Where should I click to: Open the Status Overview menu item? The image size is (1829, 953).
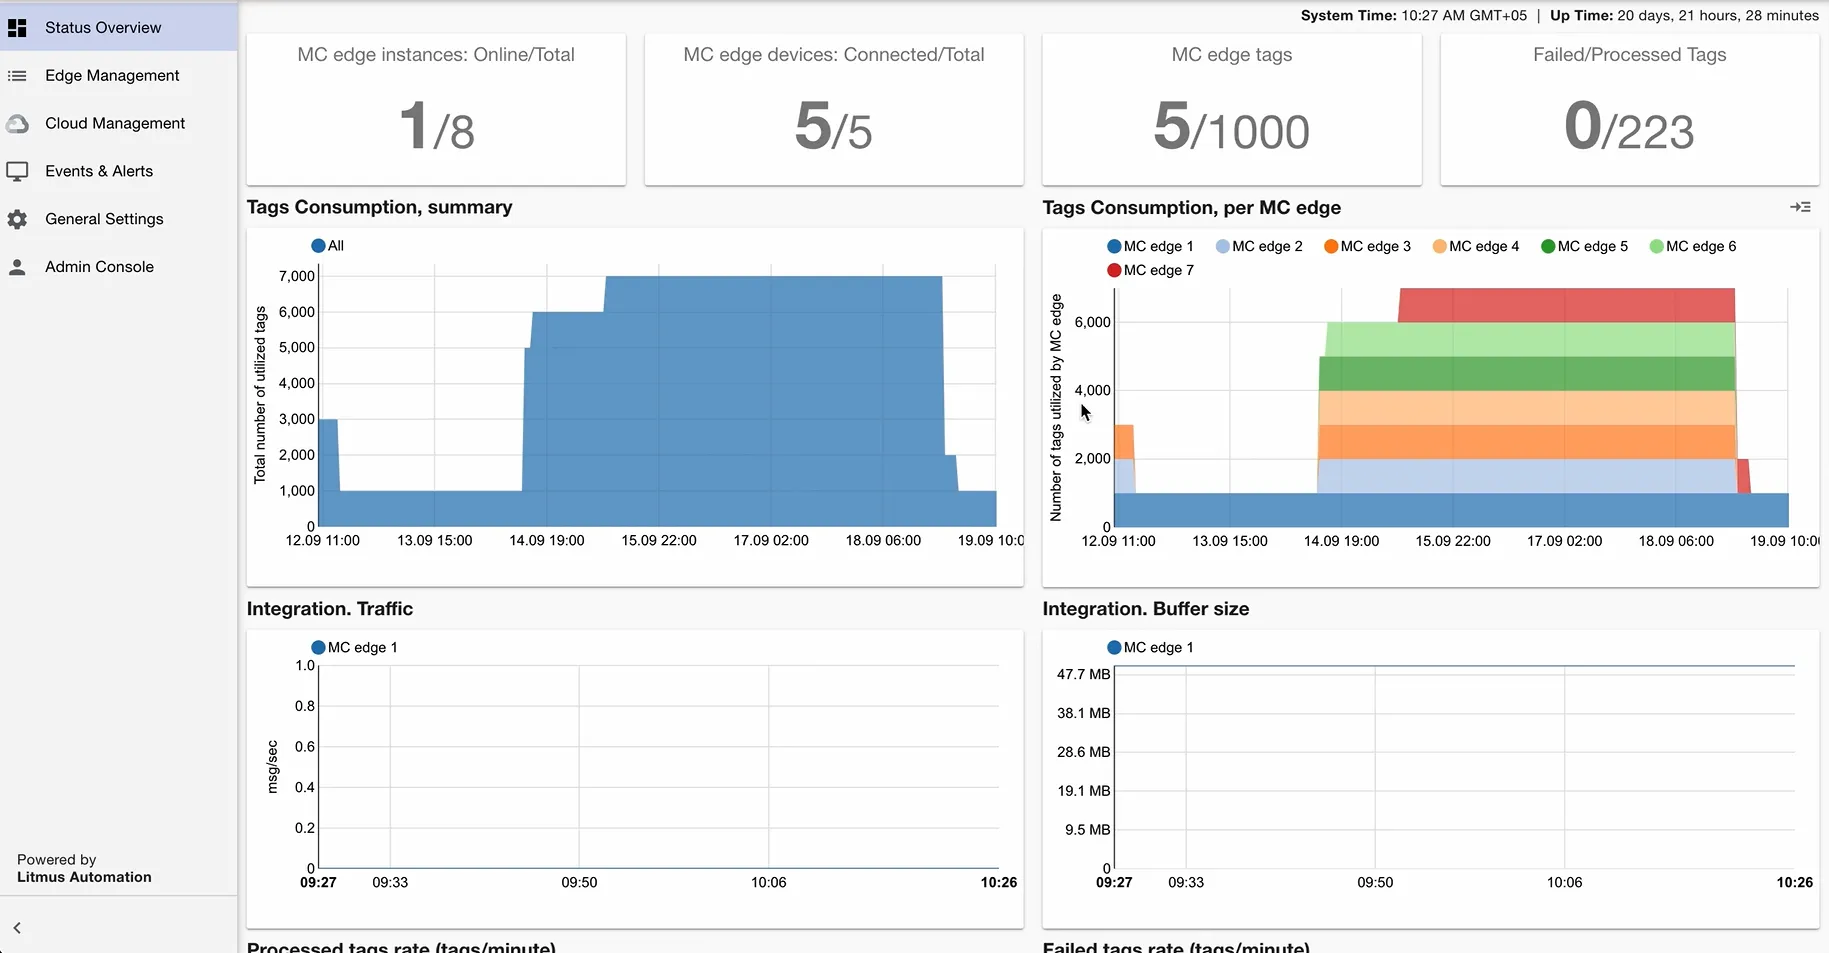[x=119, y=27]
